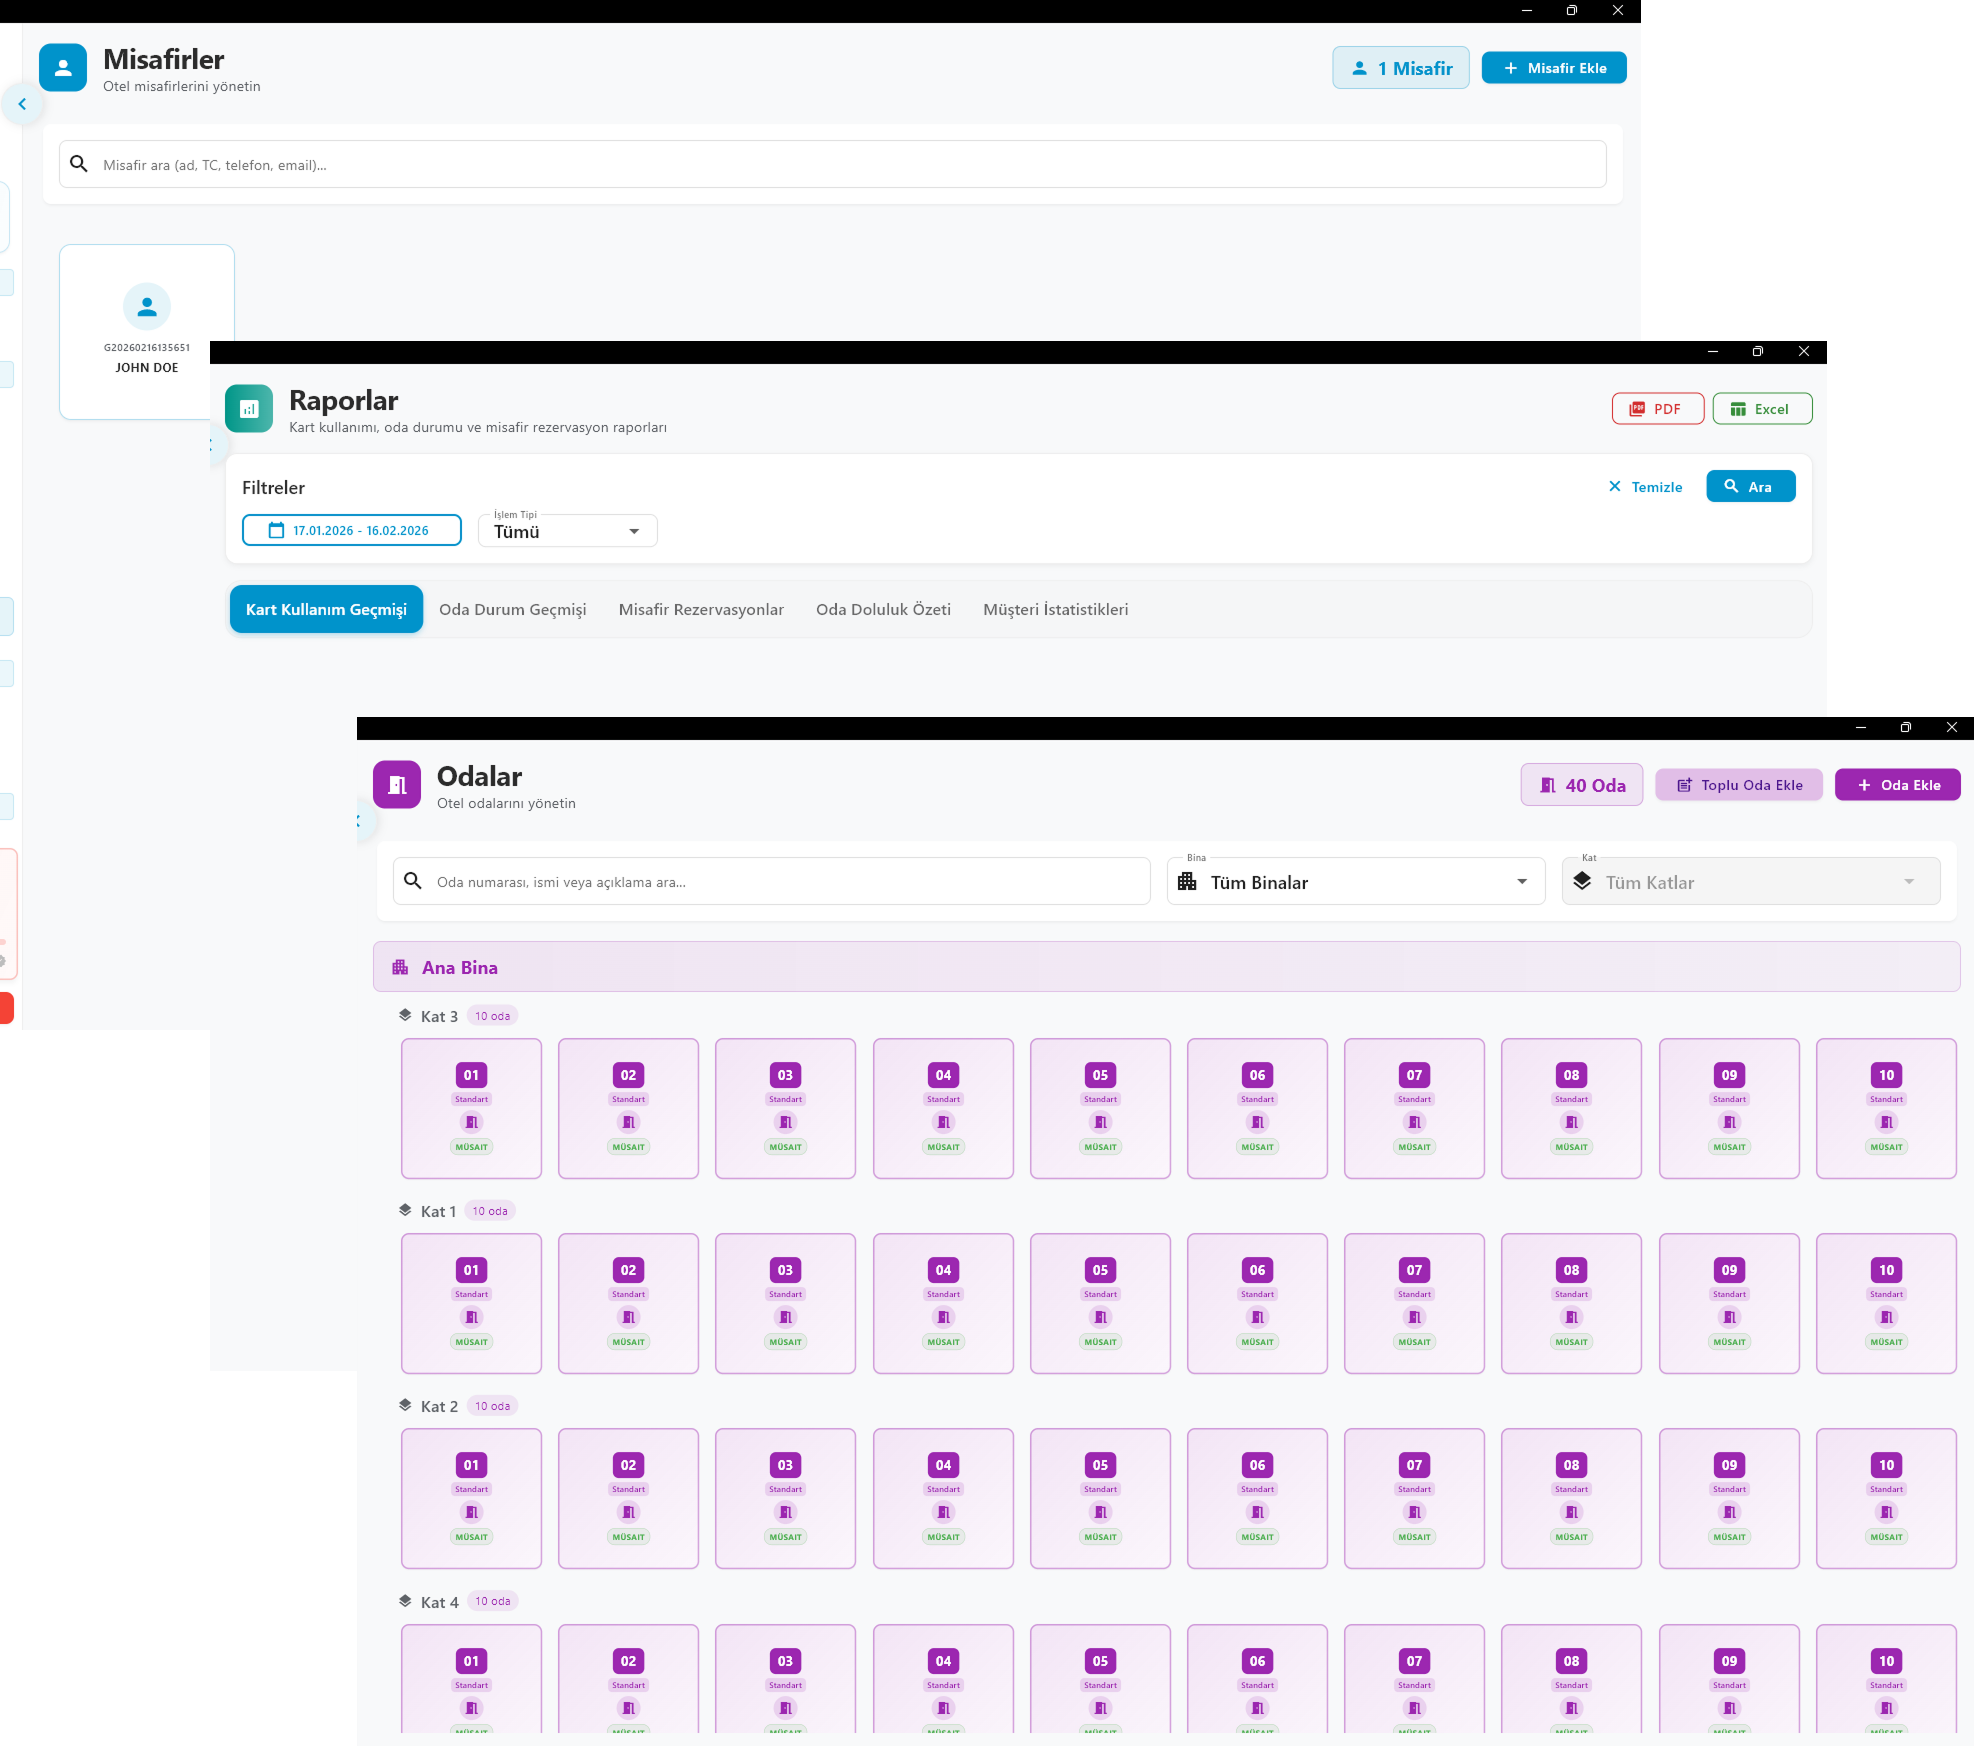The height and width of the screenshot is (1746, 1974).
Task: Open the Tüm Katlar floor dropdown
Action: click(1750, 882)
